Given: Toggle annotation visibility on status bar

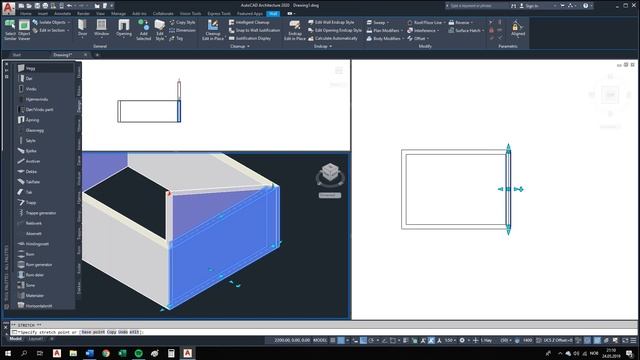Looking at the screenshot, I should pyautogui.click(x=423, y=340).
